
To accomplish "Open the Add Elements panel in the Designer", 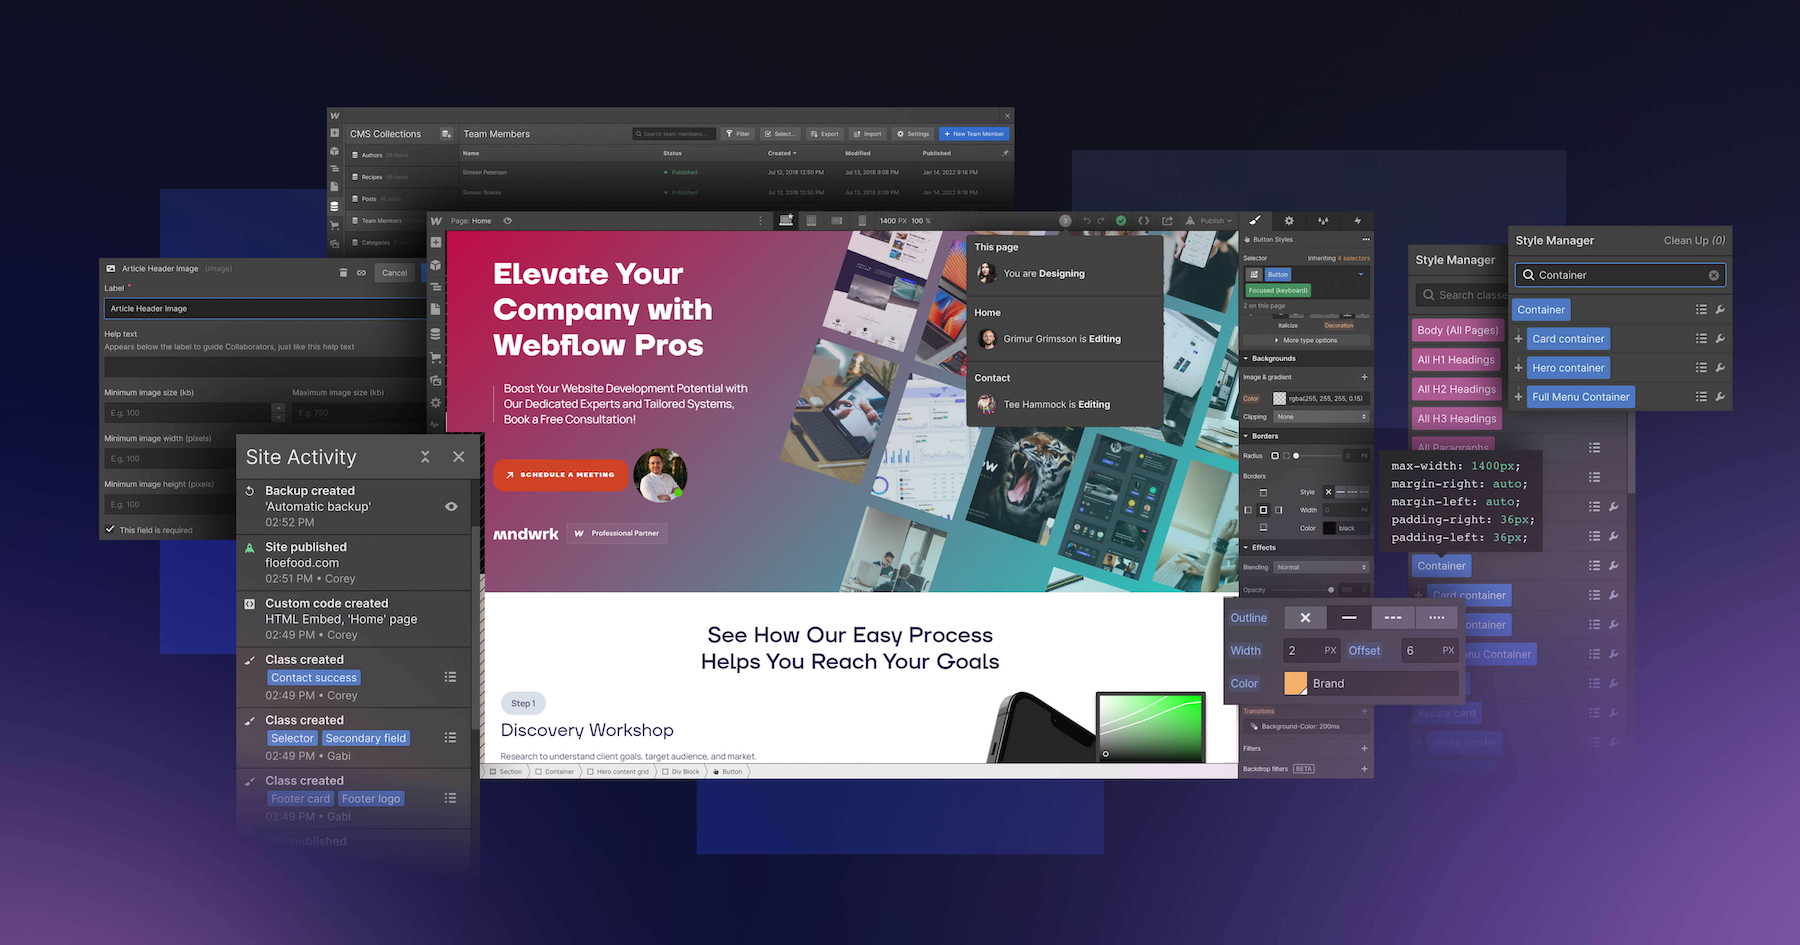I will [x=436, y=242].
